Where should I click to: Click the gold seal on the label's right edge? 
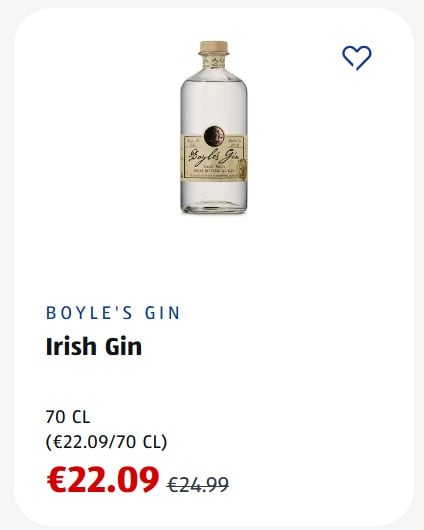point(242,169)
